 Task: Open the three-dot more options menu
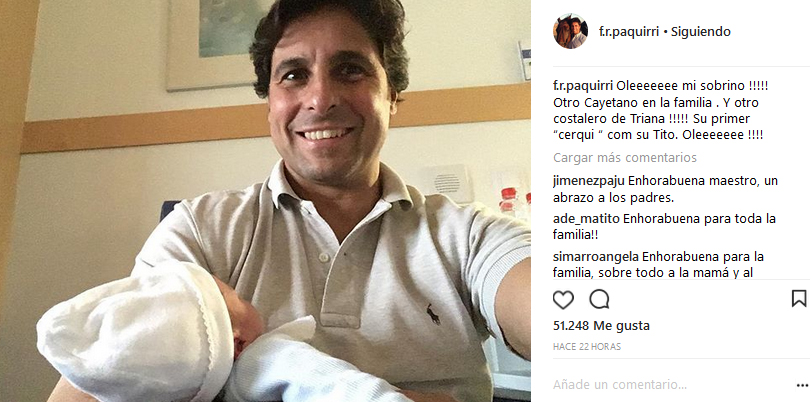(x=802, y=385)
